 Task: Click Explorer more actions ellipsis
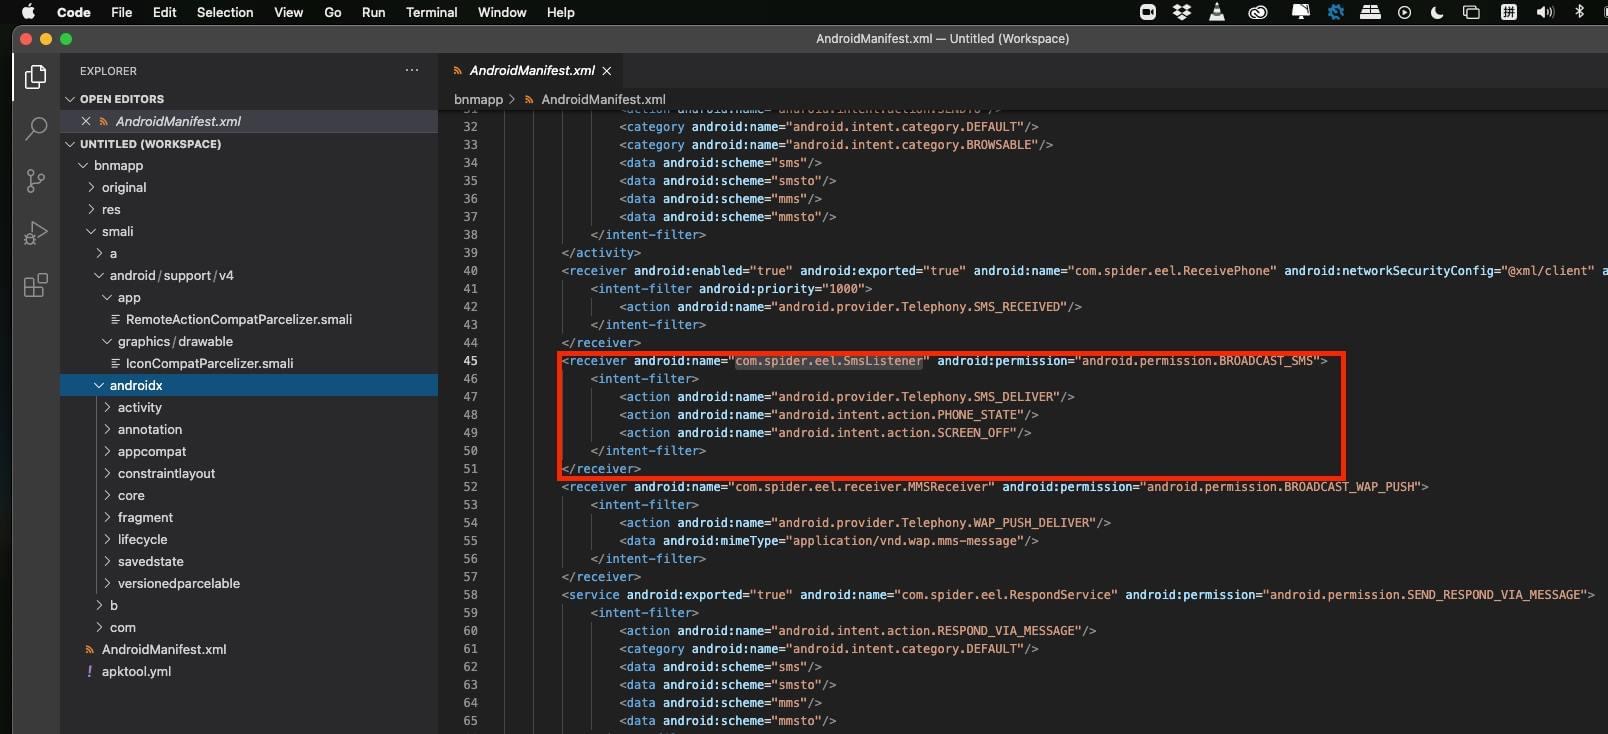point(412,71)
